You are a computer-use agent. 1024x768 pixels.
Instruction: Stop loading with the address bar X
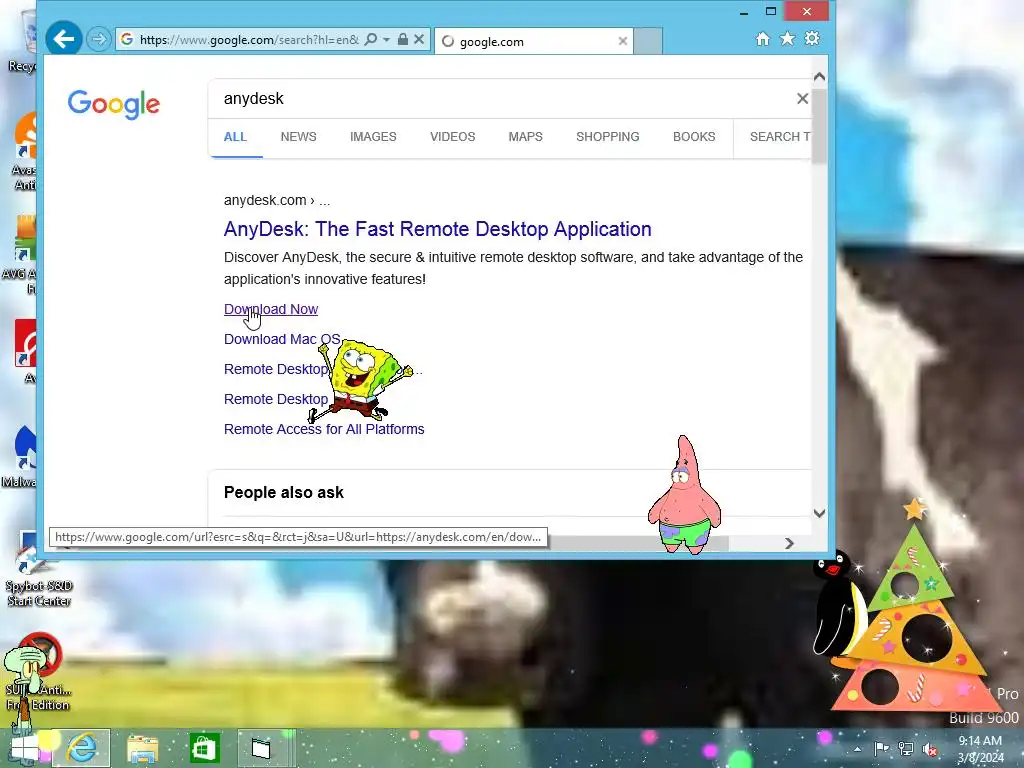(419, 40)
